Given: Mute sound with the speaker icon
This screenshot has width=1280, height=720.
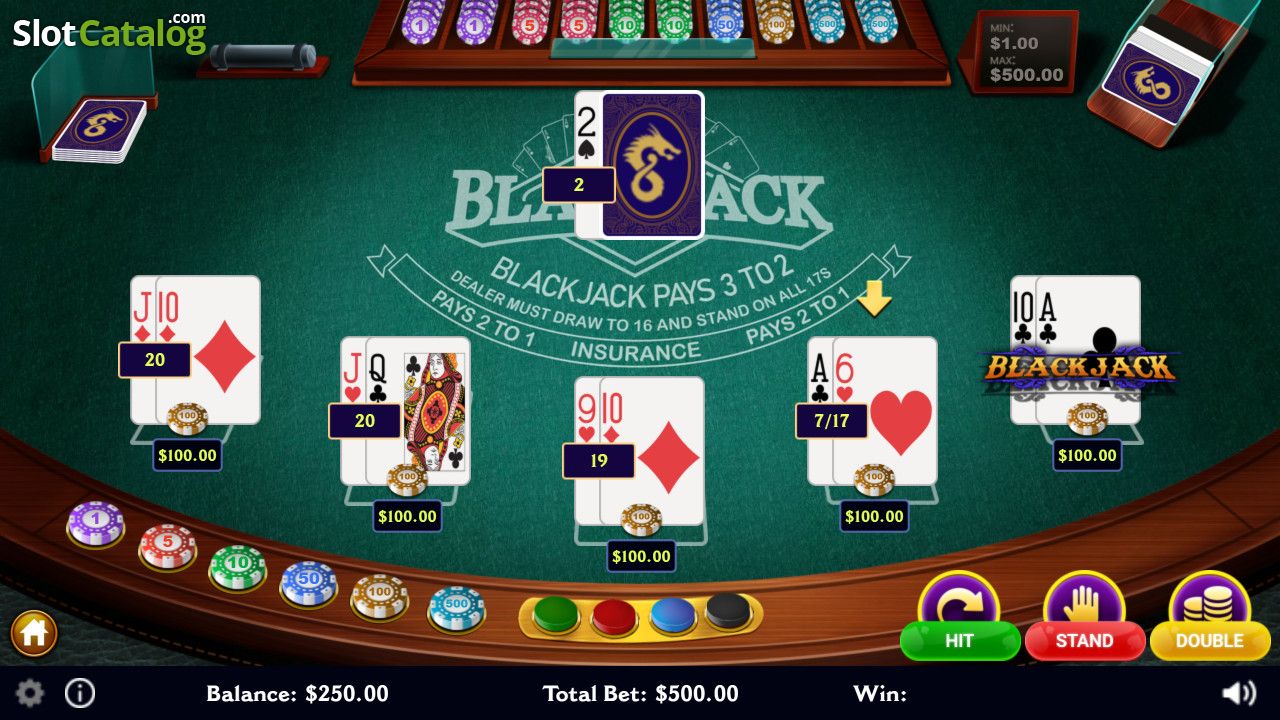Looking at the screenshot, I should pyautogui.click(x=1240, y=693).
